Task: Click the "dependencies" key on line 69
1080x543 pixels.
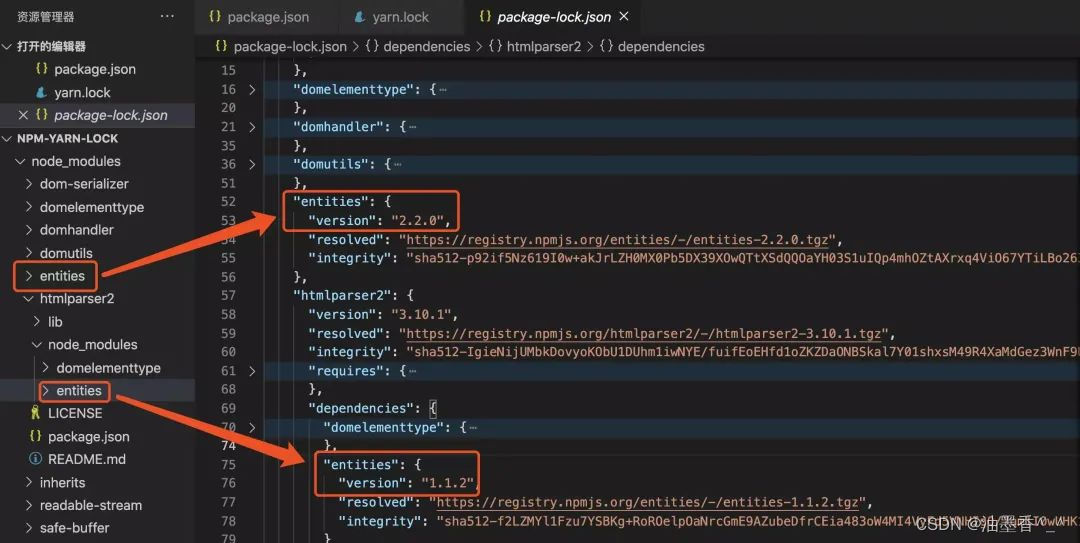Action: [x=361, y=409]
